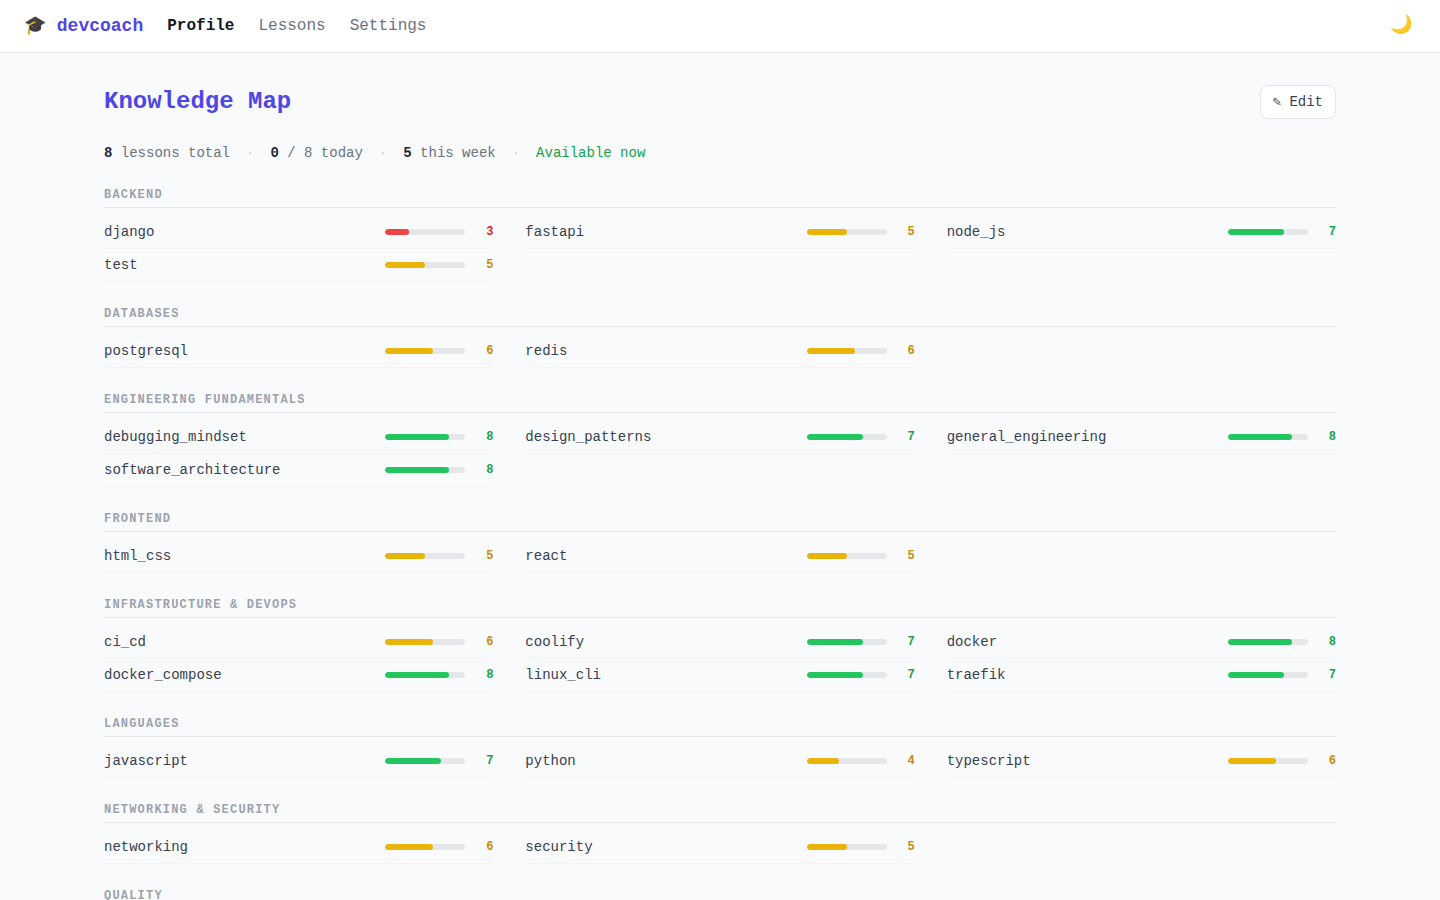This screenshot has width=1440, height=900.
Task: Select the security row under NETWORKING & SECURITY
Action: coord(558,846)
